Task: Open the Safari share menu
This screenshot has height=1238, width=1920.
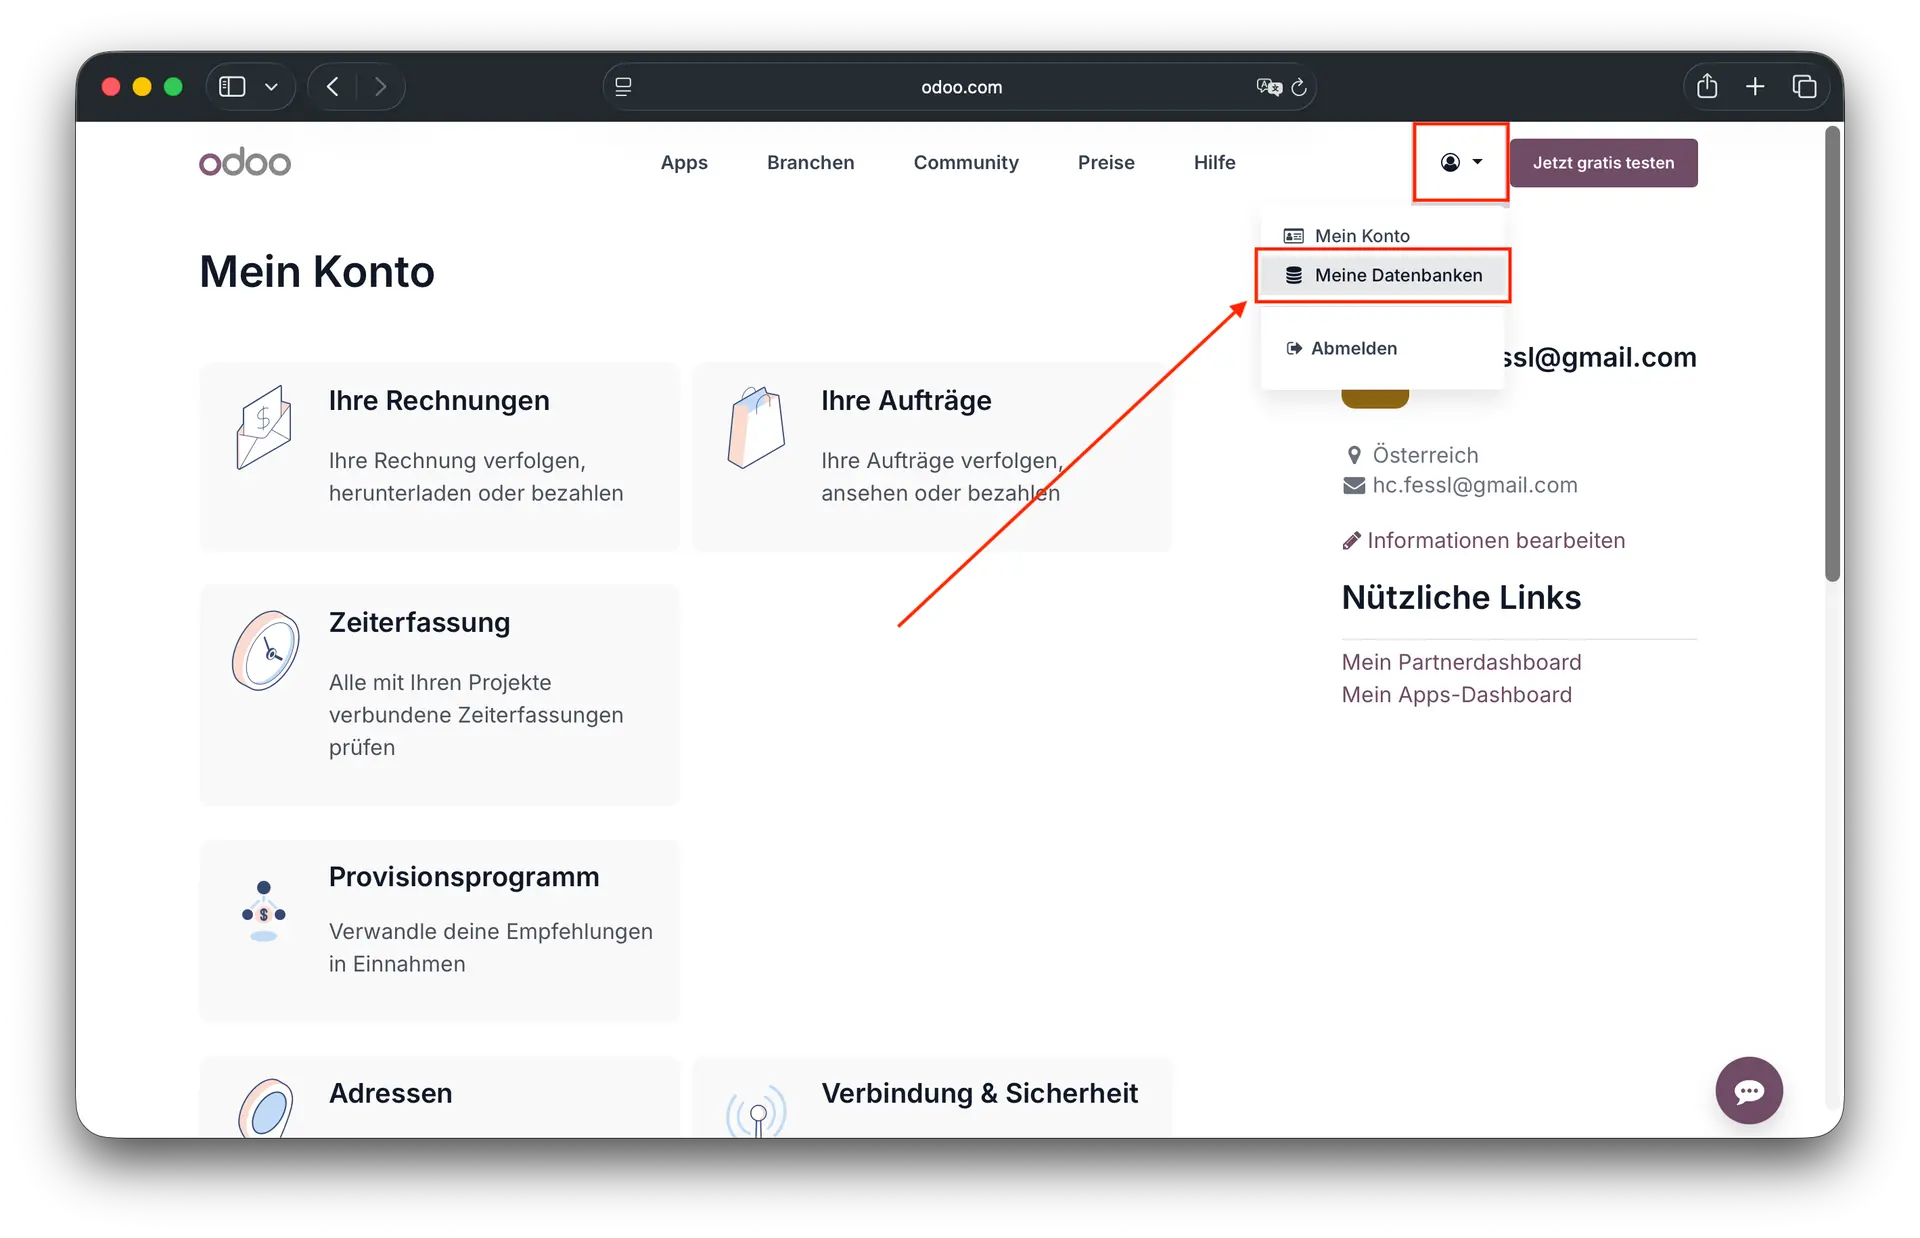Action: 1707,87
